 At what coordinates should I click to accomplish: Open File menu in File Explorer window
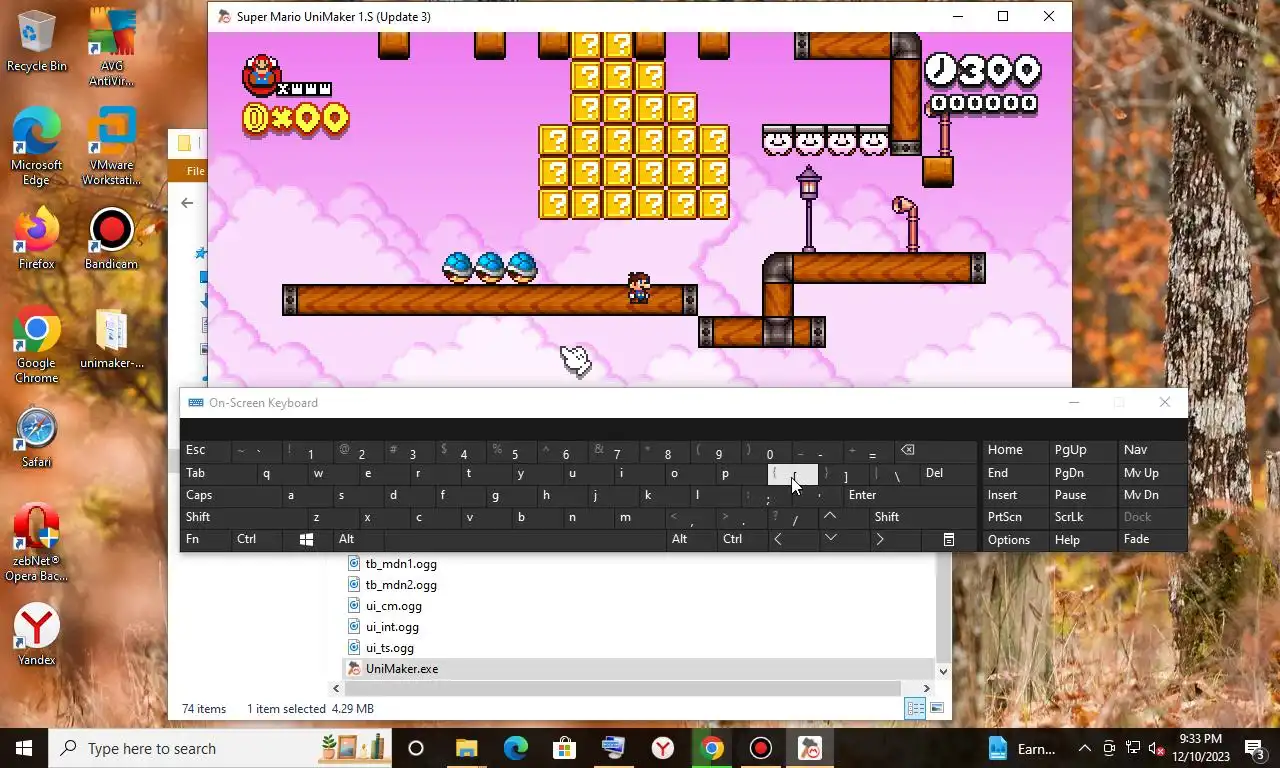point(195,171)
